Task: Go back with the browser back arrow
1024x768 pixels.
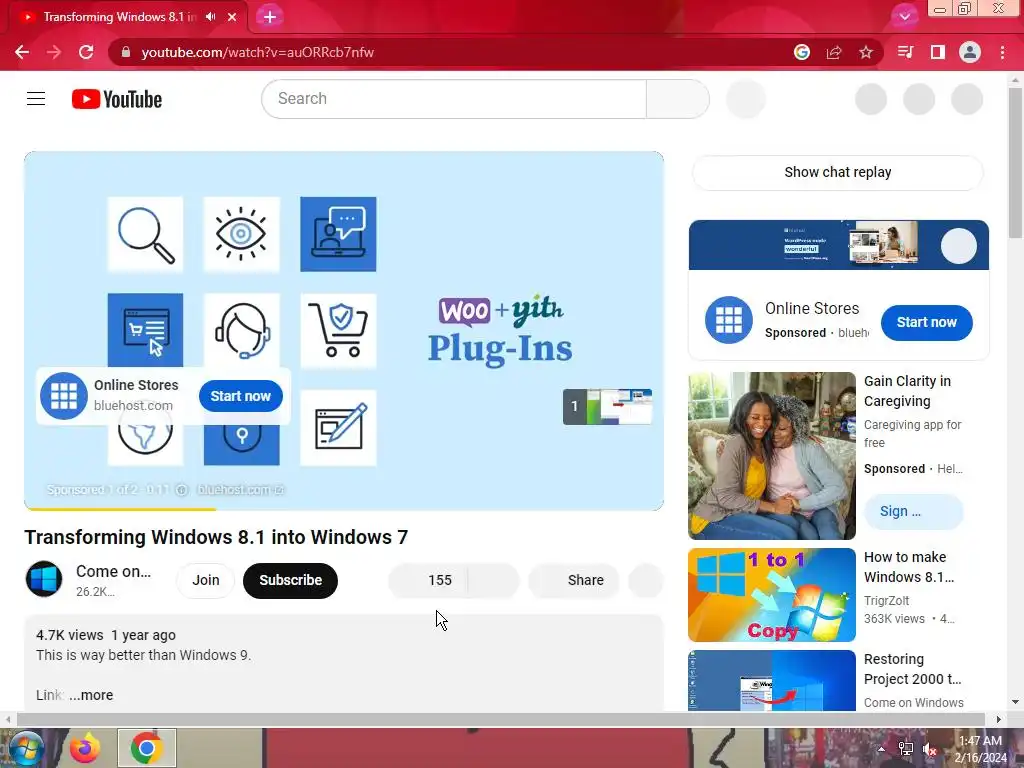Action: 22,52
